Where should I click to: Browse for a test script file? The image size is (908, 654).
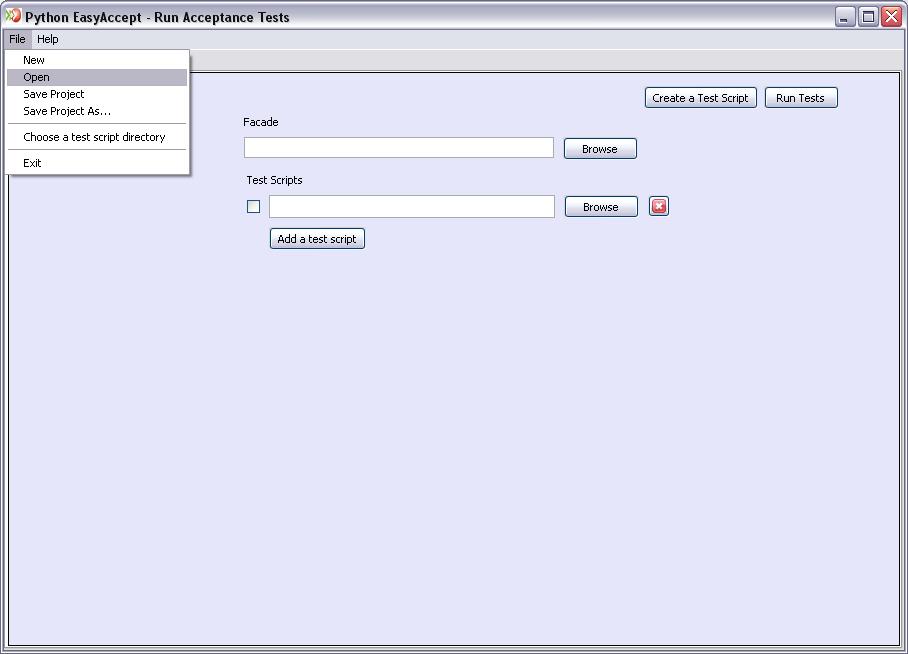(601, 207)
